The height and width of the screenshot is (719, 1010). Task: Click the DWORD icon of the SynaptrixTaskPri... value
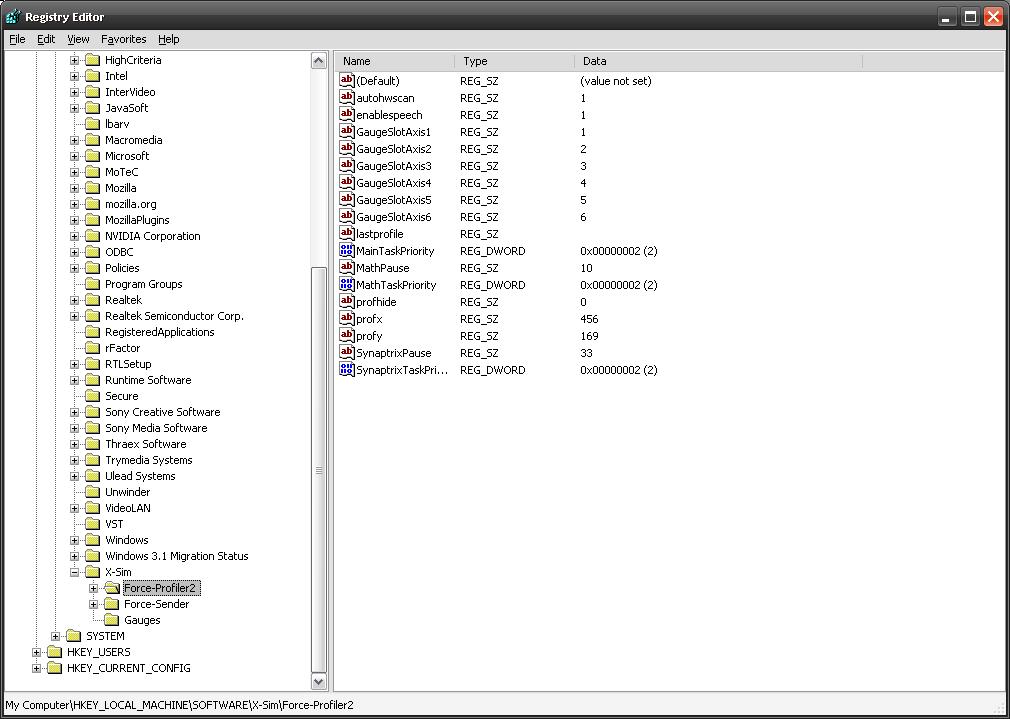[x=347, y=370]
